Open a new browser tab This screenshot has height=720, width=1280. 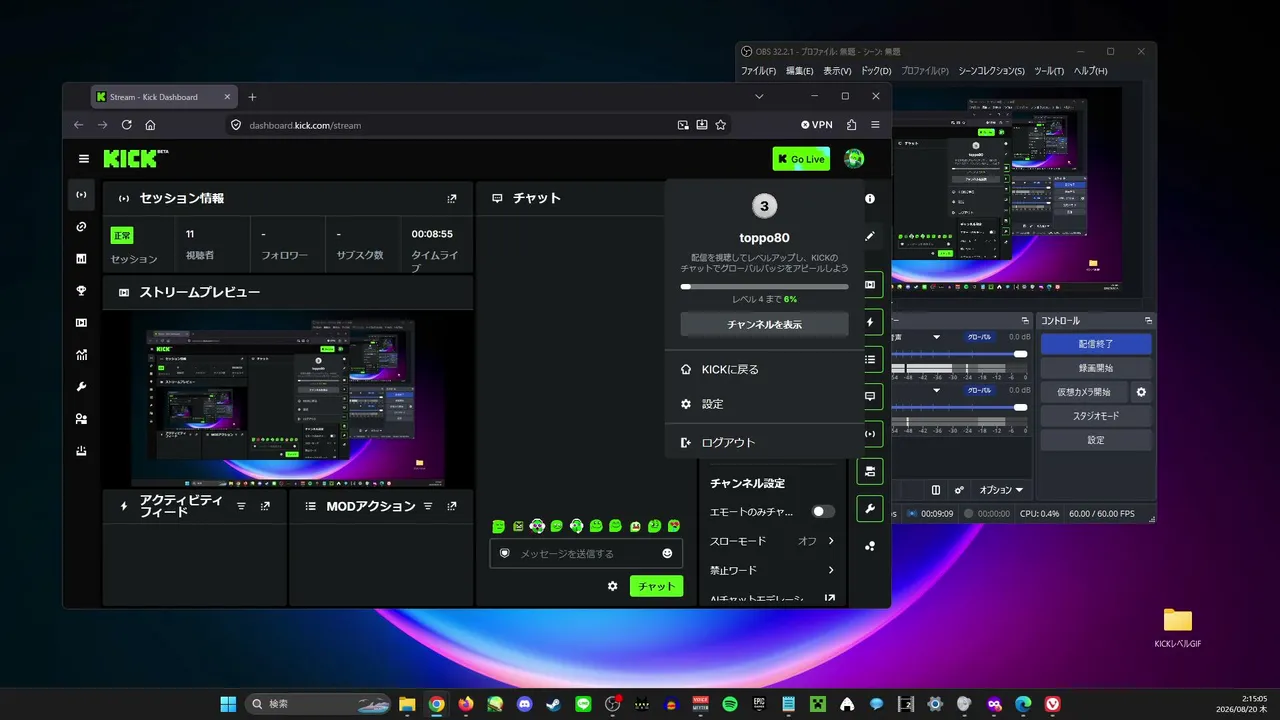pyautogui.click(x=252, y=97)
